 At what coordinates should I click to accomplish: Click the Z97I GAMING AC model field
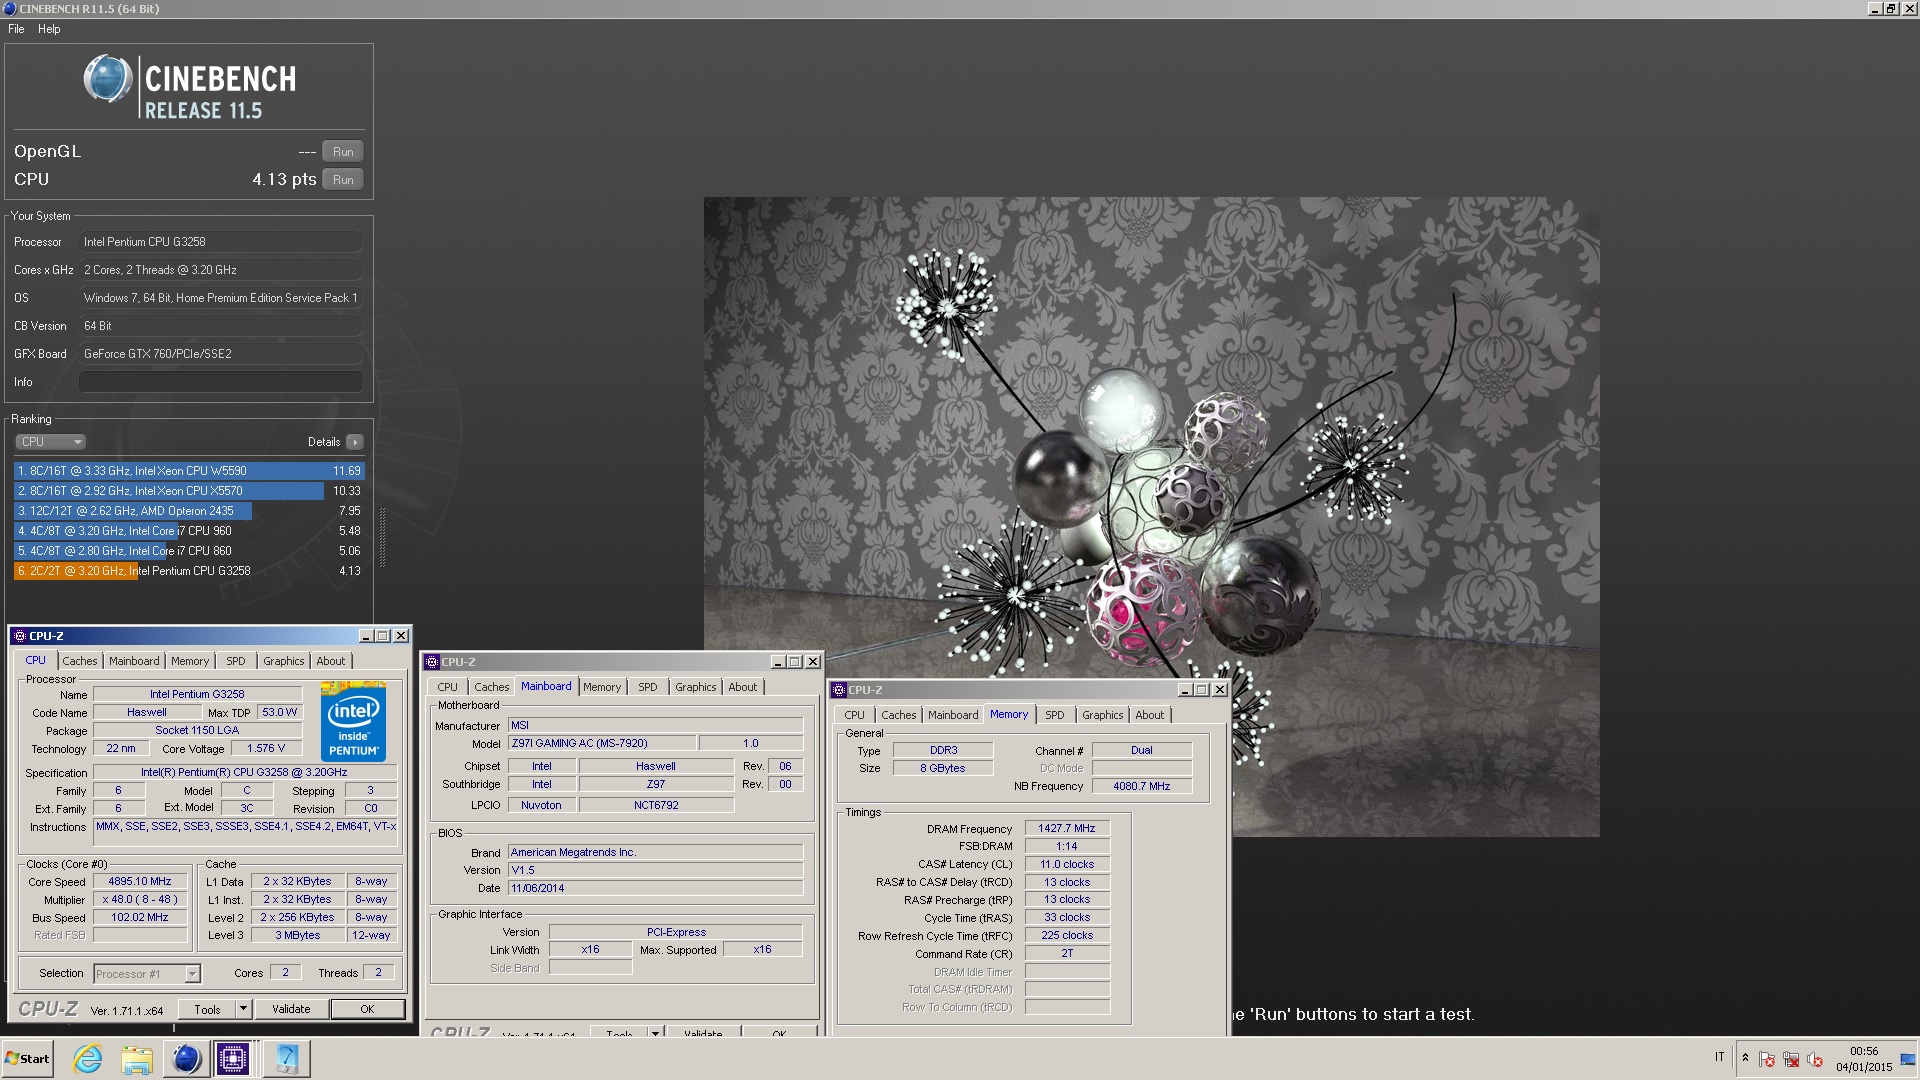tap(602, 744)
